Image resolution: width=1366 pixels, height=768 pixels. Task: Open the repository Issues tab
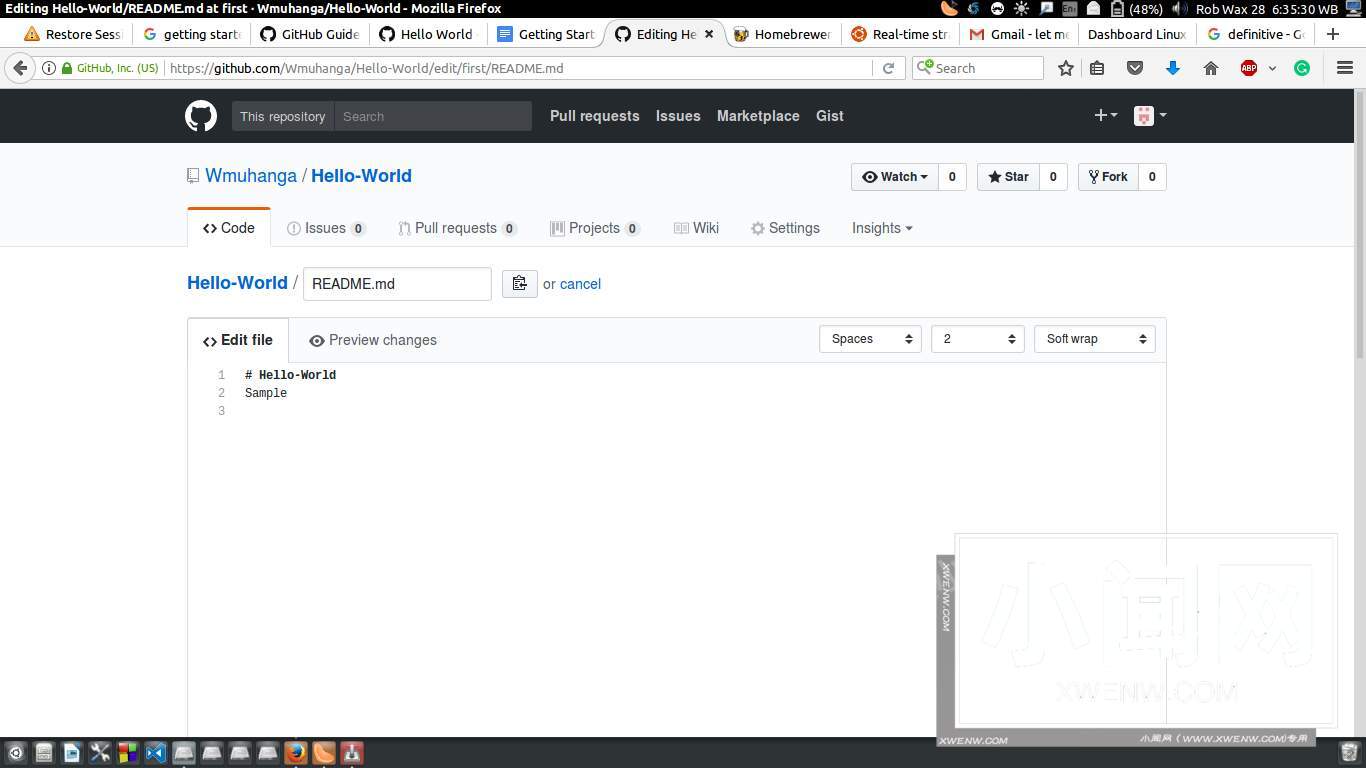(x=326, y=228)
